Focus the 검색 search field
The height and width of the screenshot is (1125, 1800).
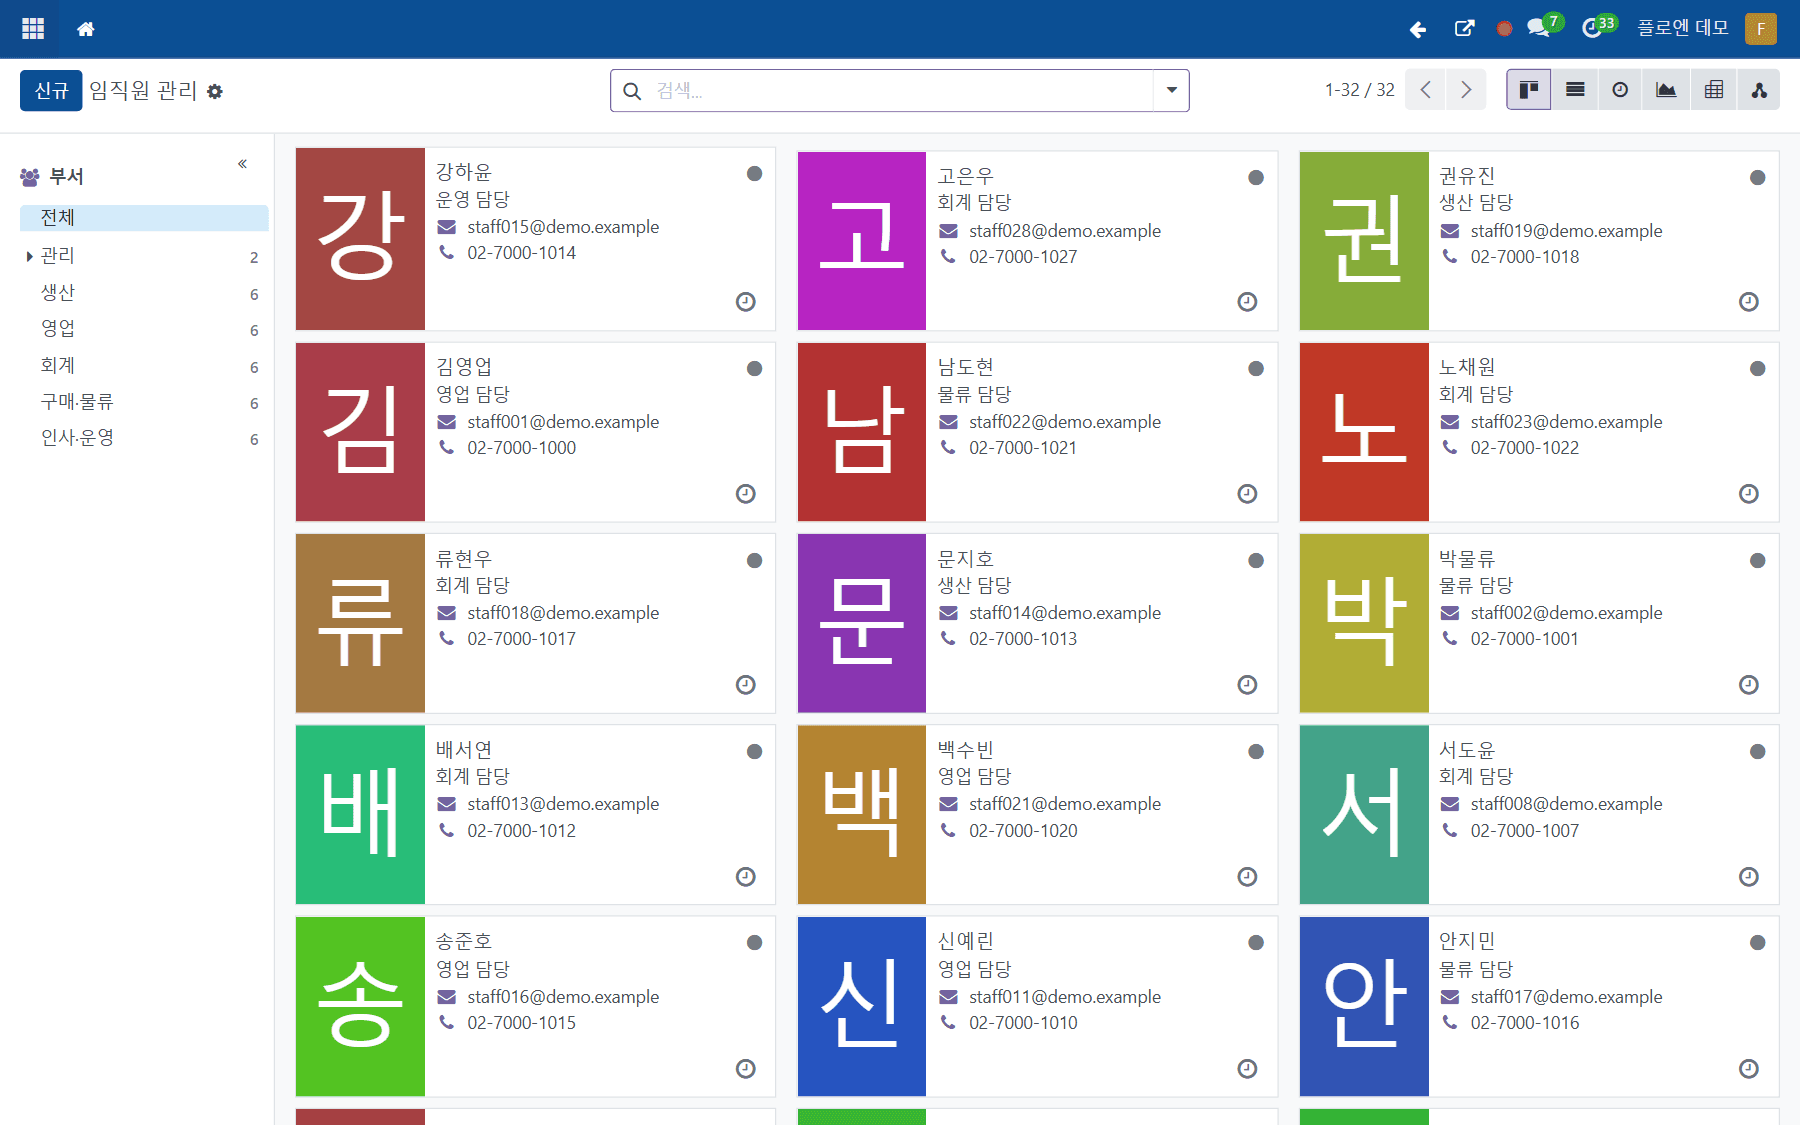tap(900, 90)
